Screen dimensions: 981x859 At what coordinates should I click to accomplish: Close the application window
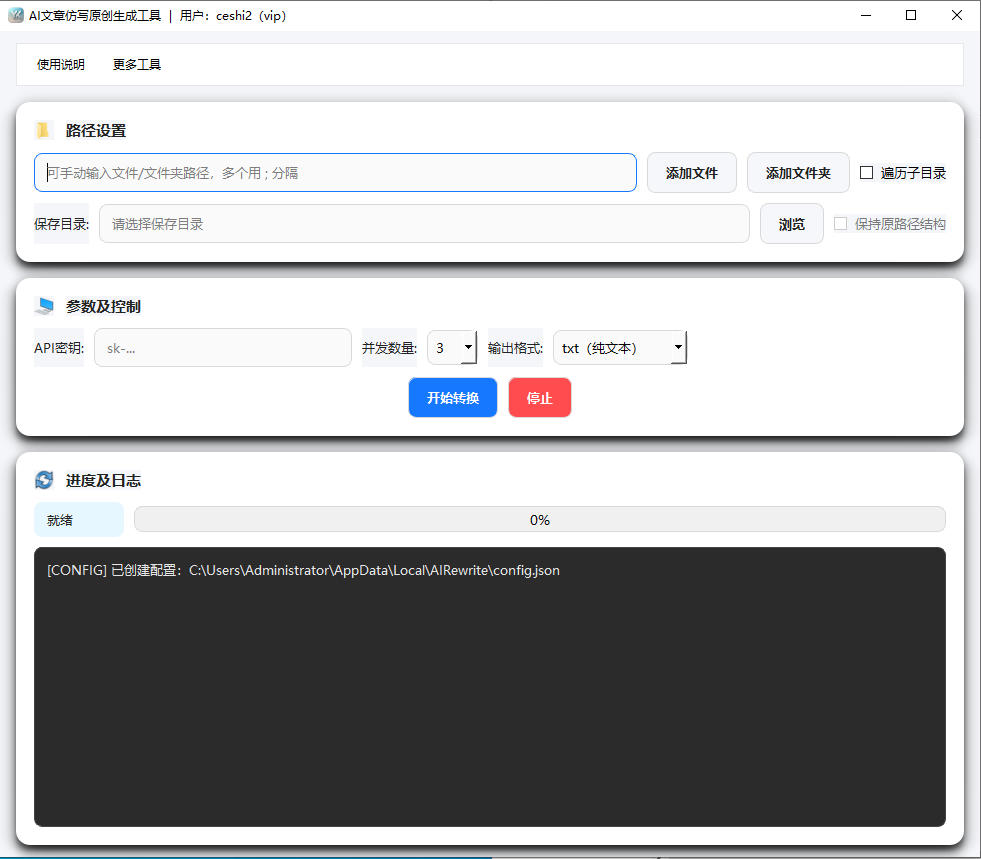[957, 15]
